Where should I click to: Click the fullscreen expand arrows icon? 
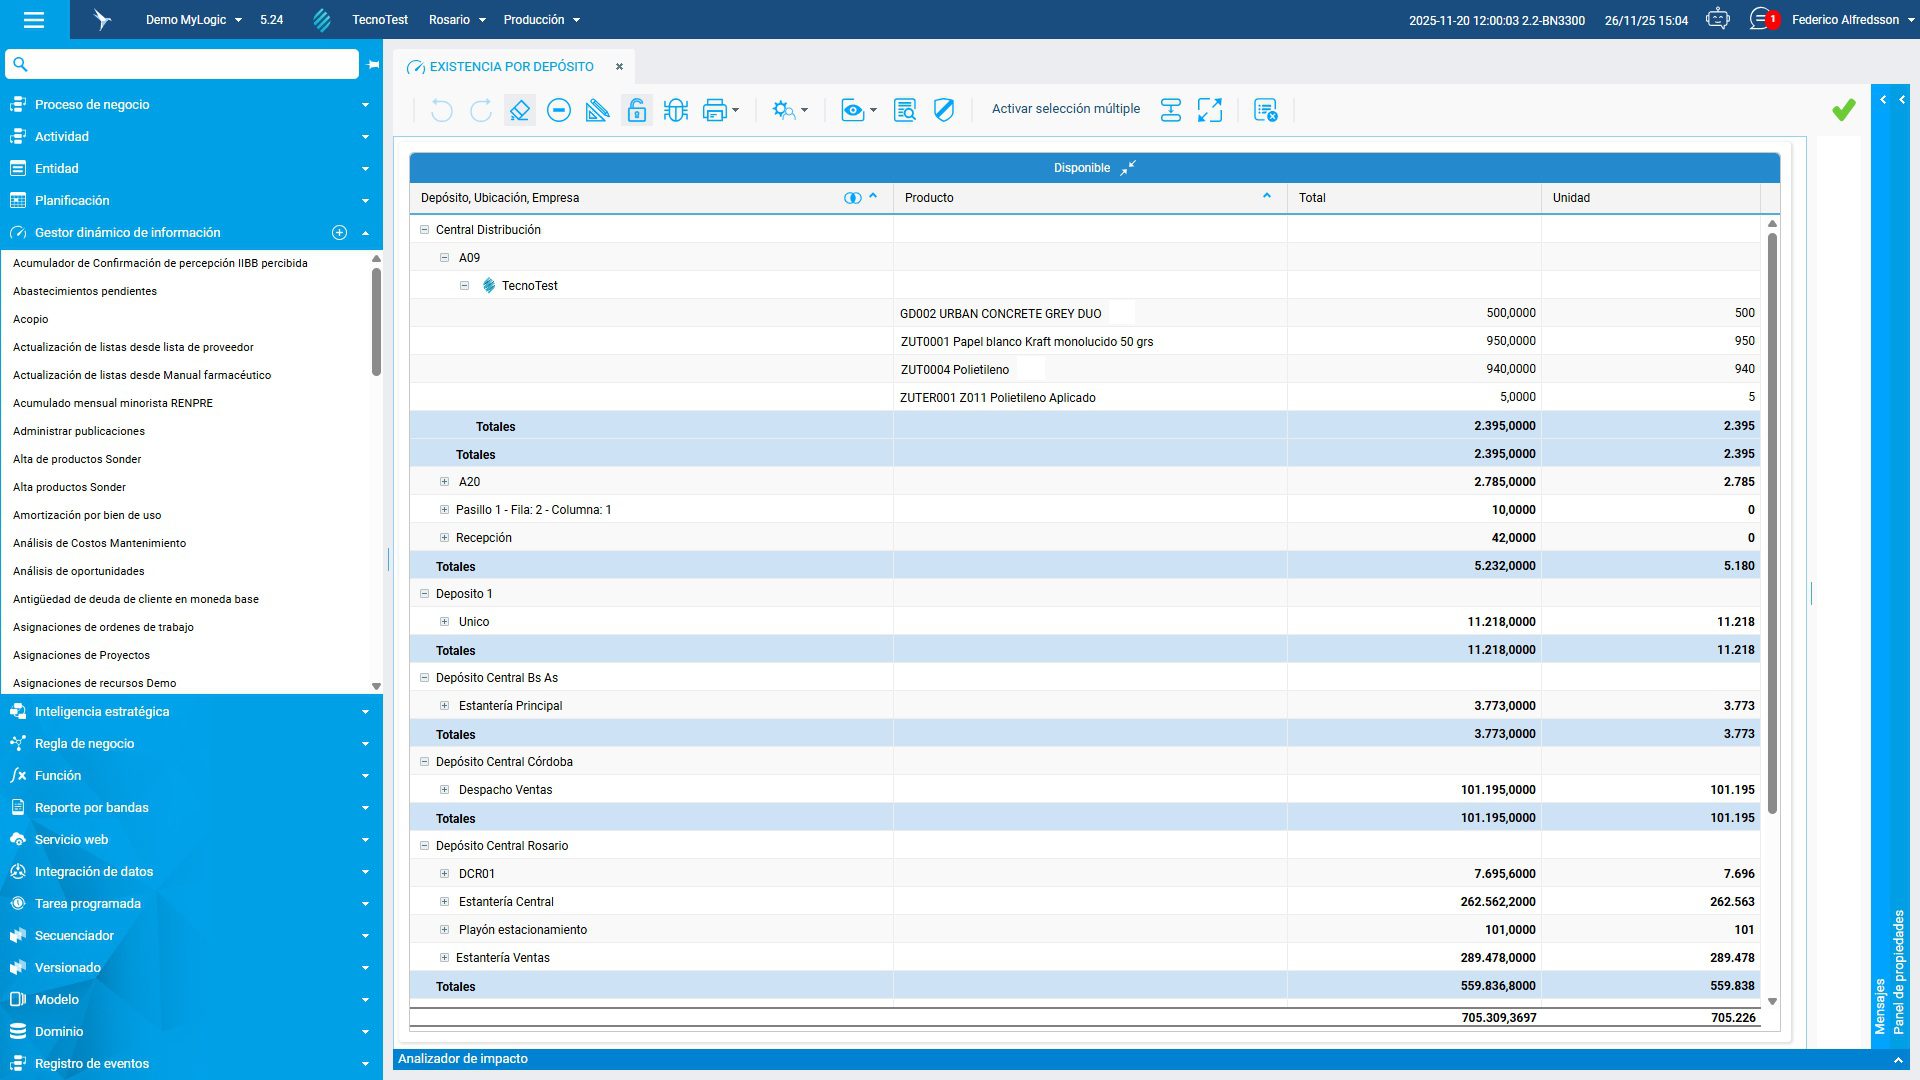[1210, 110]
